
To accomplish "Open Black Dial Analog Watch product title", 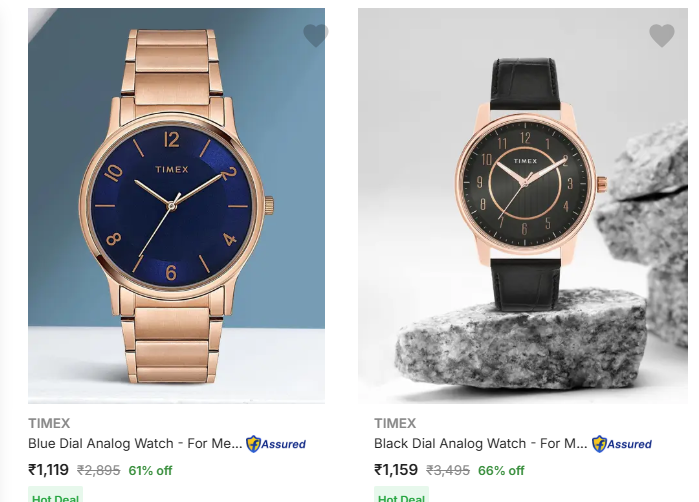I will (481, 444).
